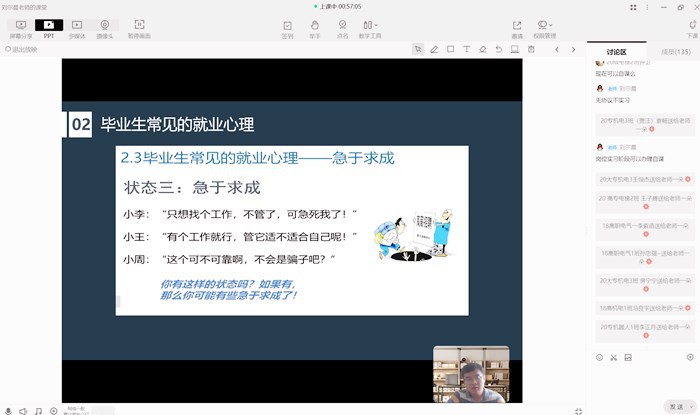Open the multimedia (多媒体) sharing option

point(78,26)
